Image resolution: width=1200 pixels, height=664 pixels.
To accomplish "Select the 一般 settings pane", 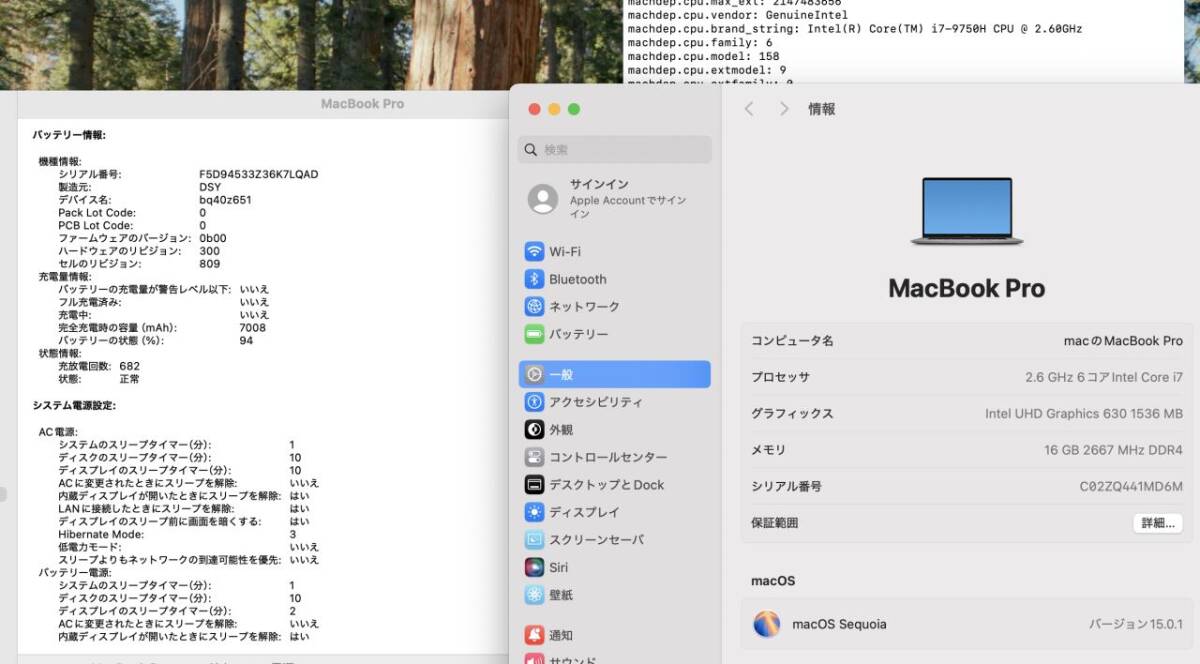I will 557,373.
